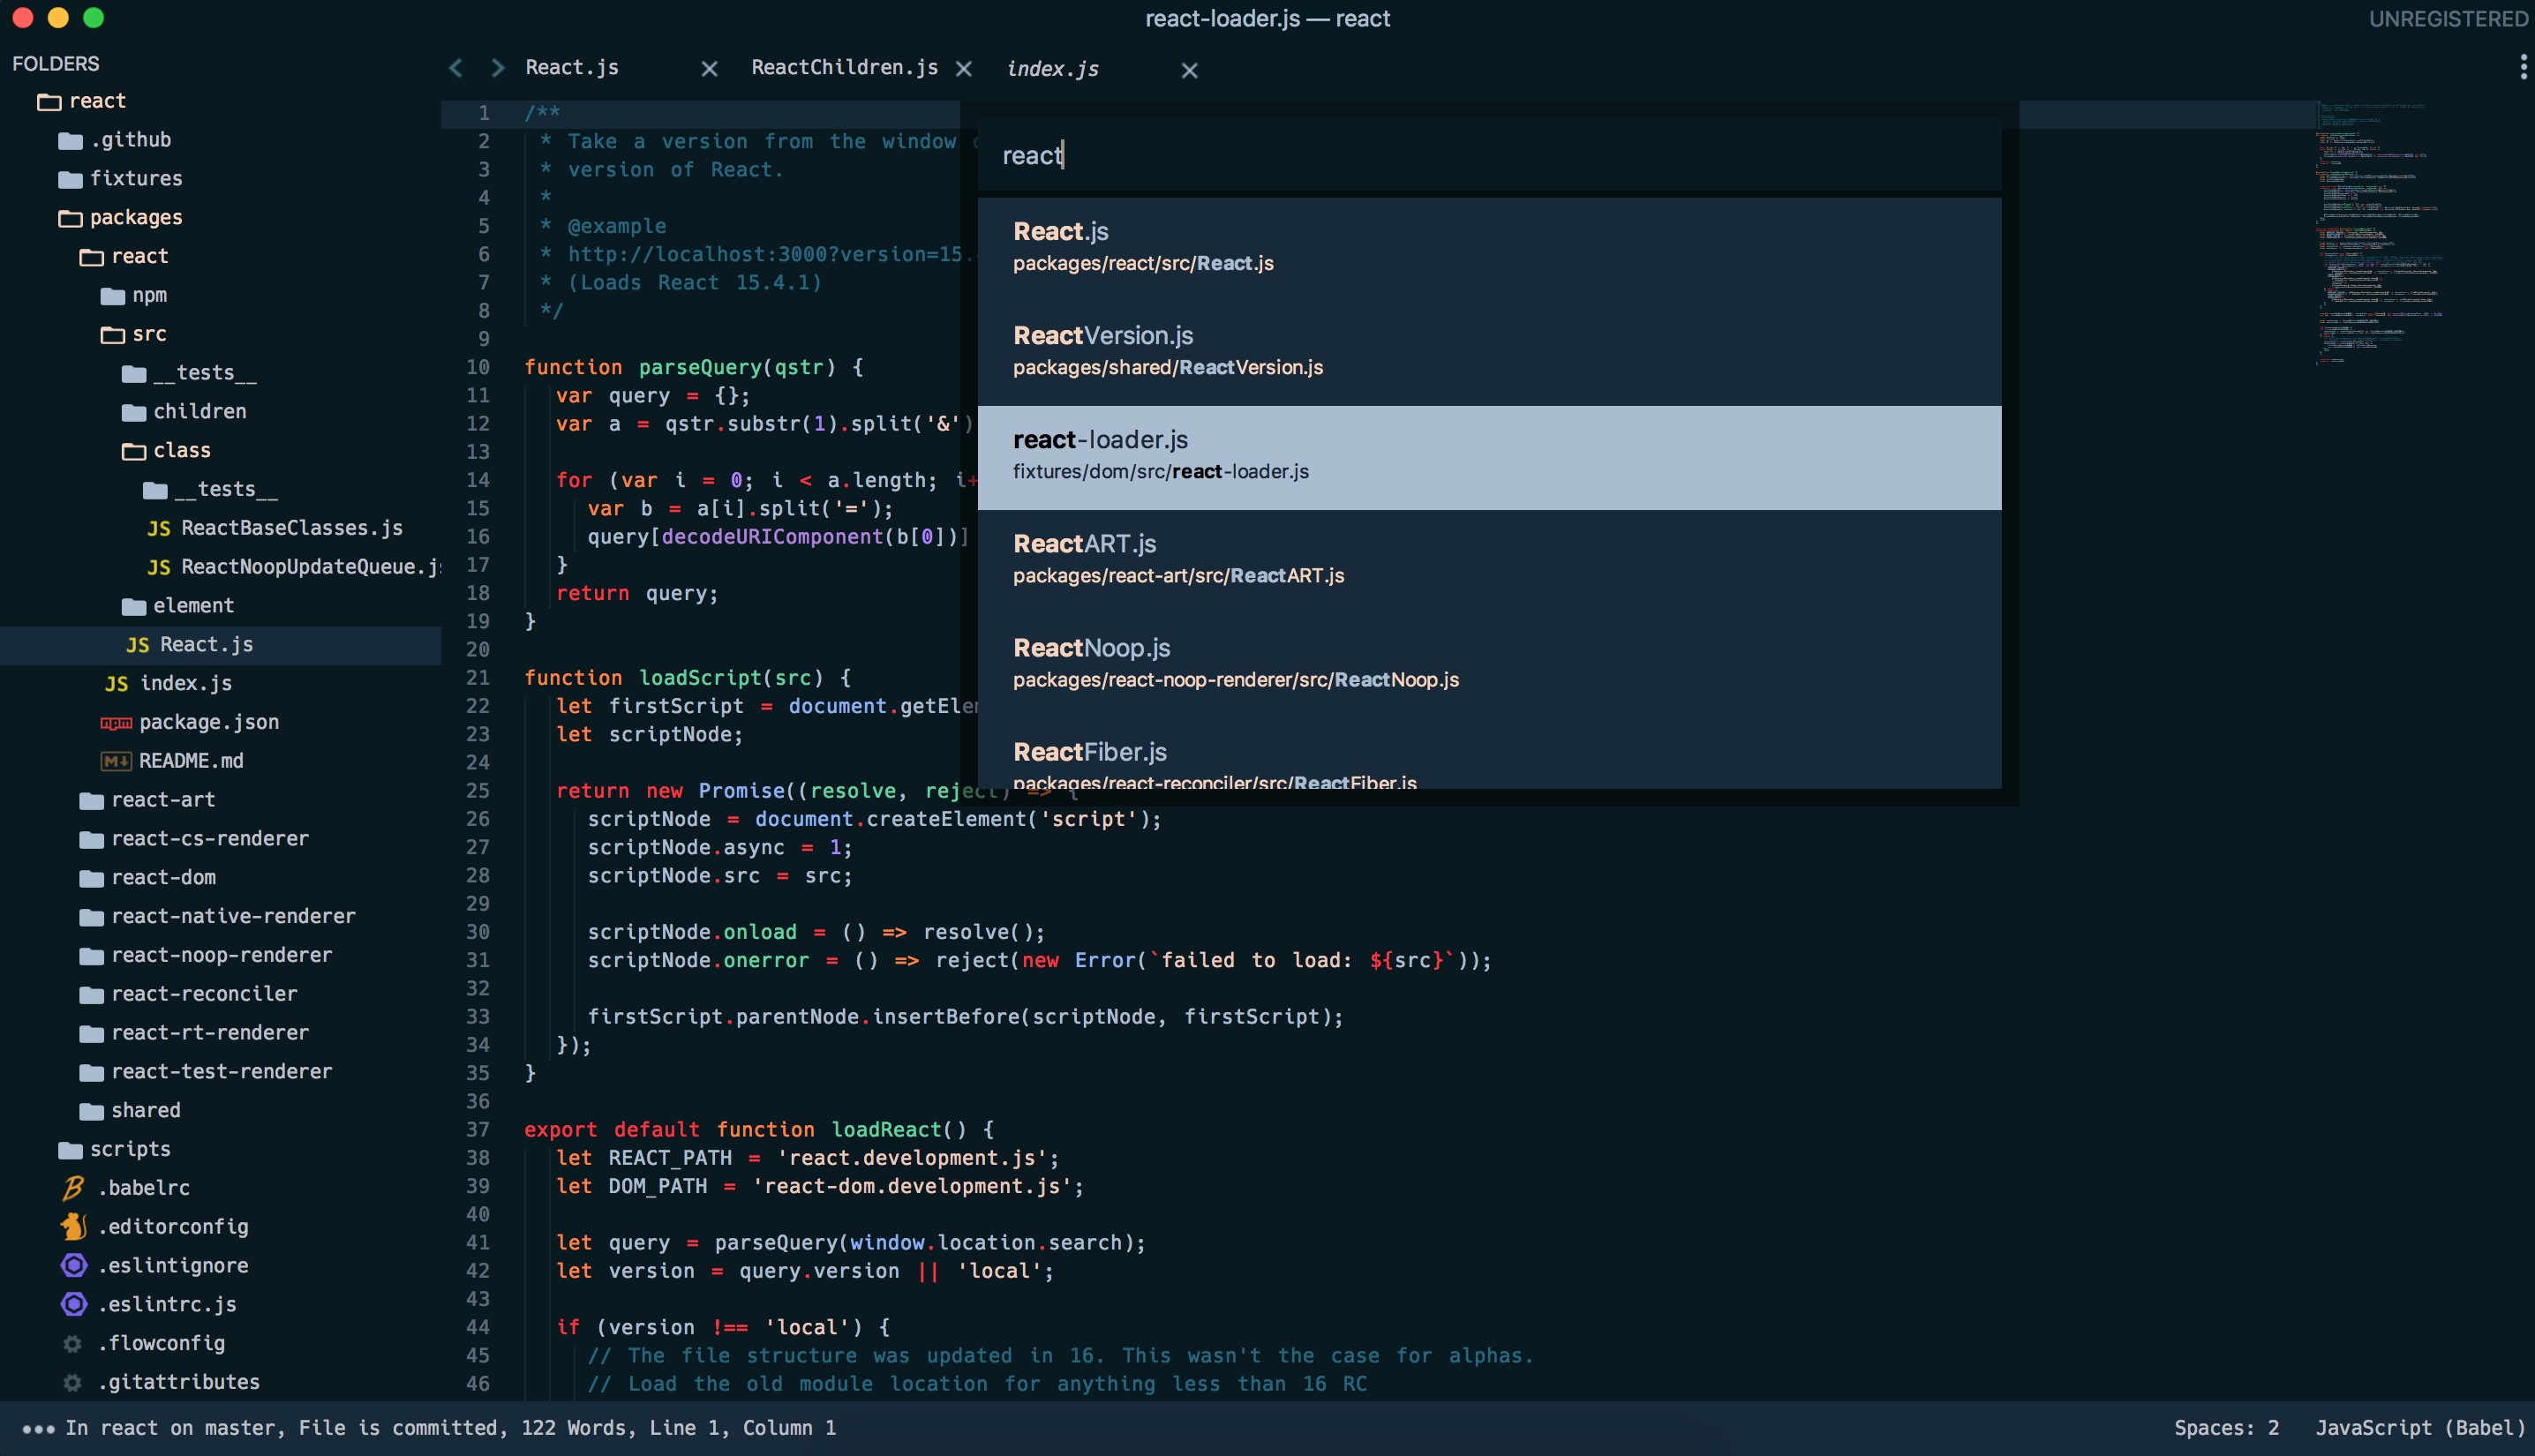Click the JS icon of ReactNoopUpdateQueue.js
This screenshot has height=1456, width=2535.
tap(159, 567)
